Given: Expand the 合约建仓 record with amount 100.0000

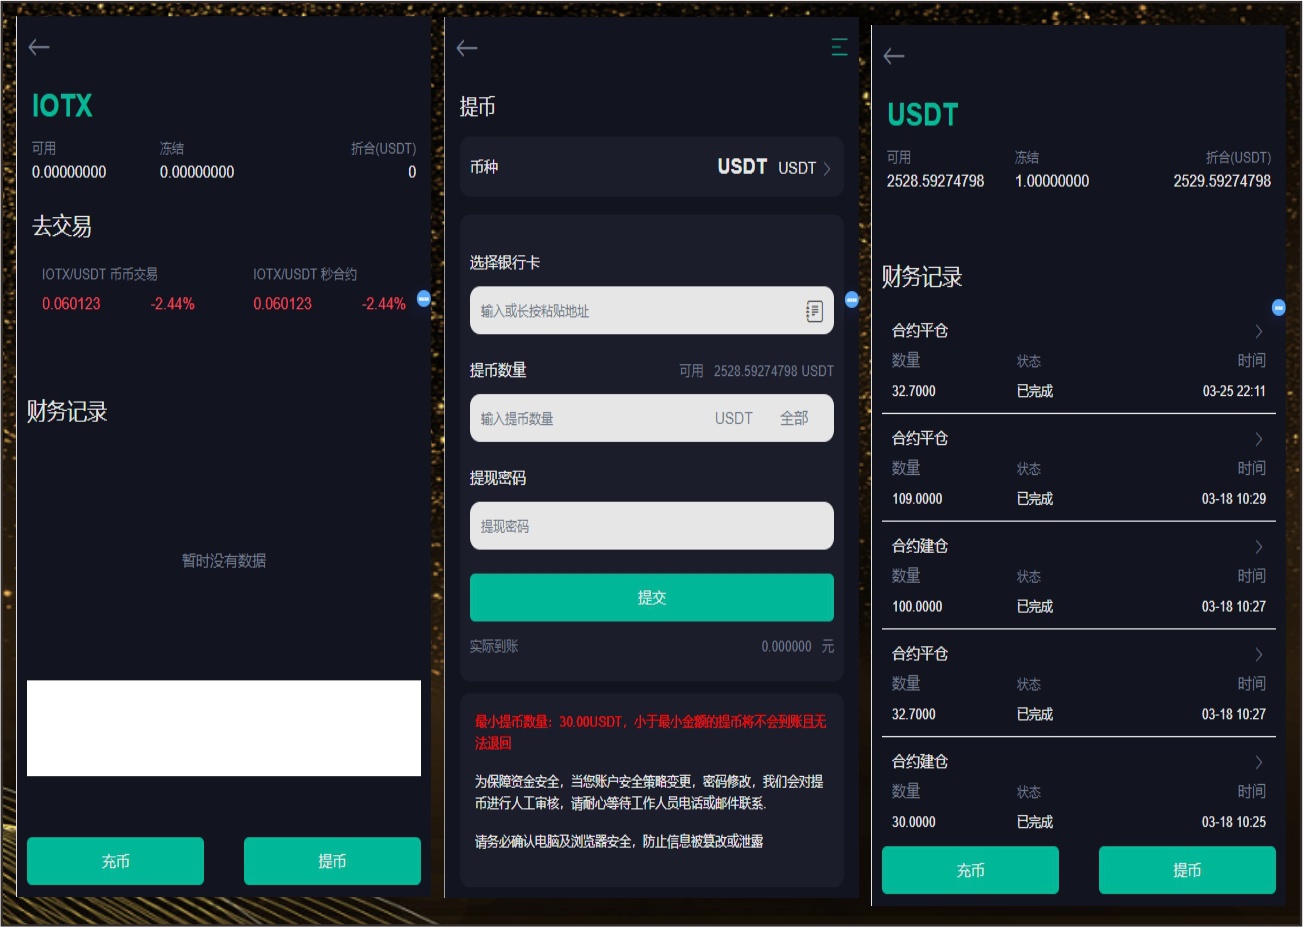Looking at the screenshot, I should [1258, 547].
